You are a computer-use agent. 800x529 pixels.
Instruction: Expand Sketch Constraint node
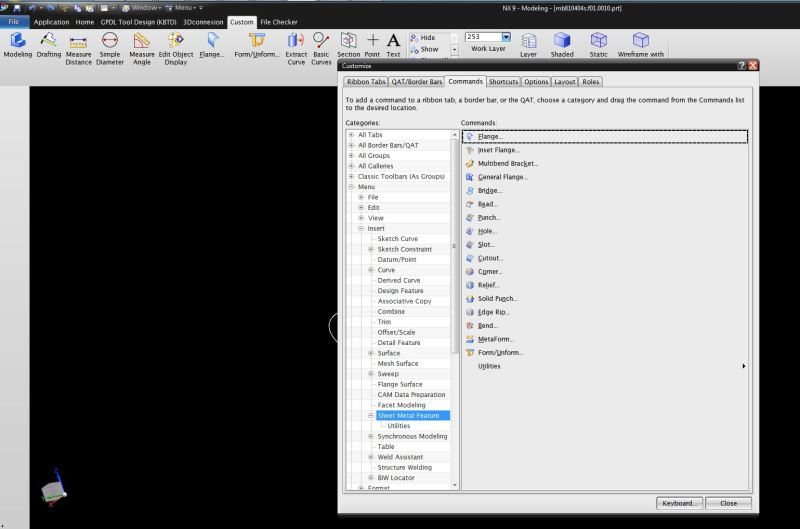click(x=371, y=249)
